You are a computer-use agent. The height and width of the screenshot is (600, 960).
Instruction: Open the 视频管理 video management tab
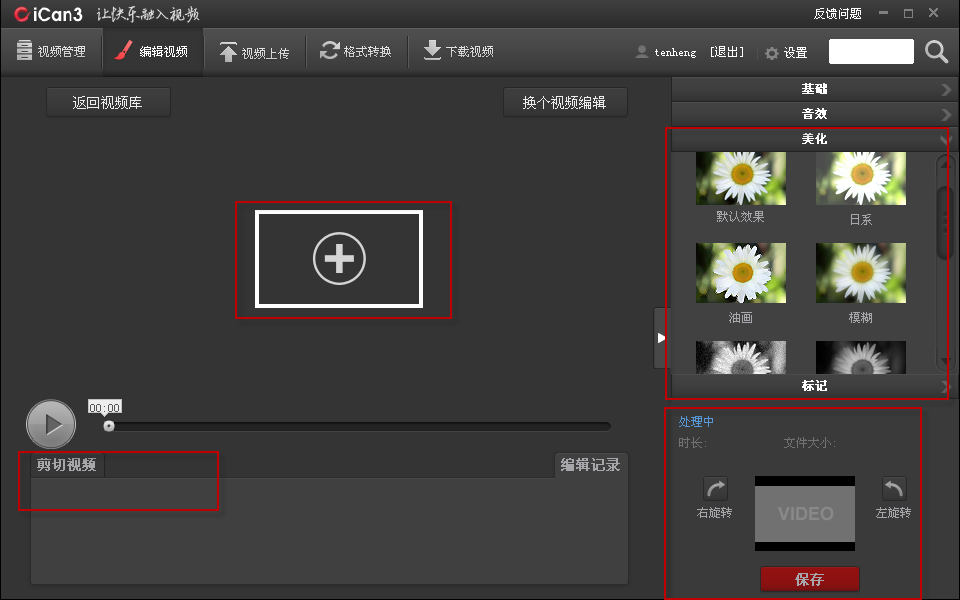tap(51, 51)
